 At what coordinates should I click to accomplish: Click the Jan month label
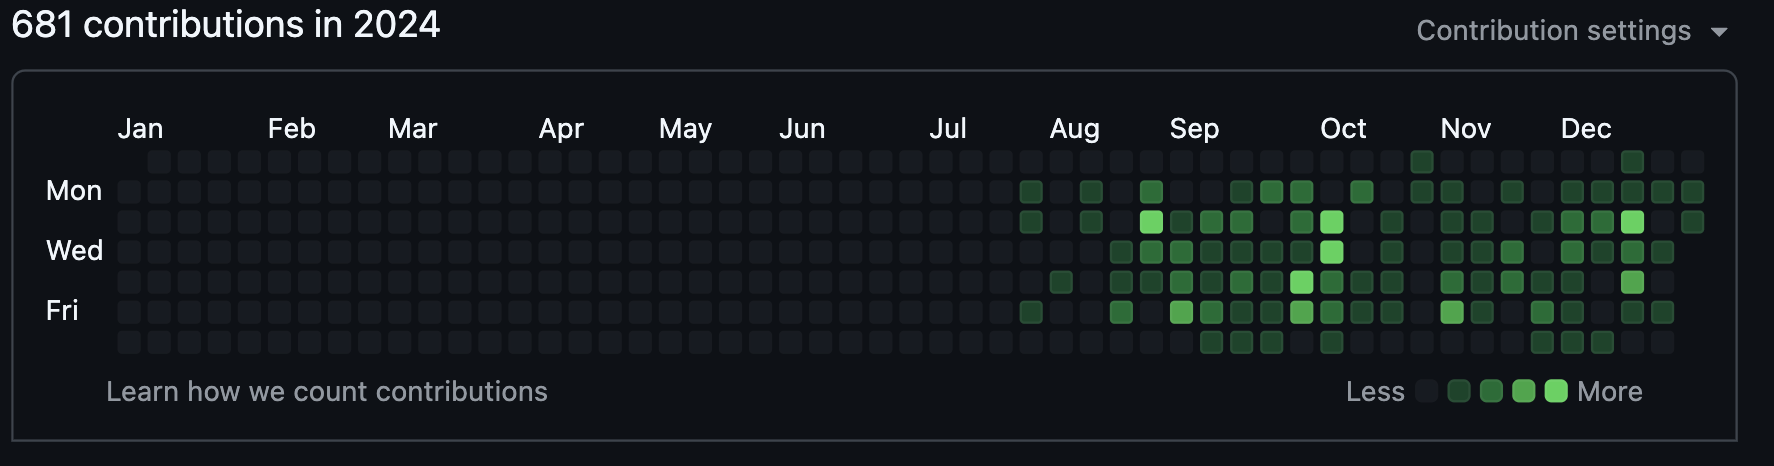pos(140,129)
